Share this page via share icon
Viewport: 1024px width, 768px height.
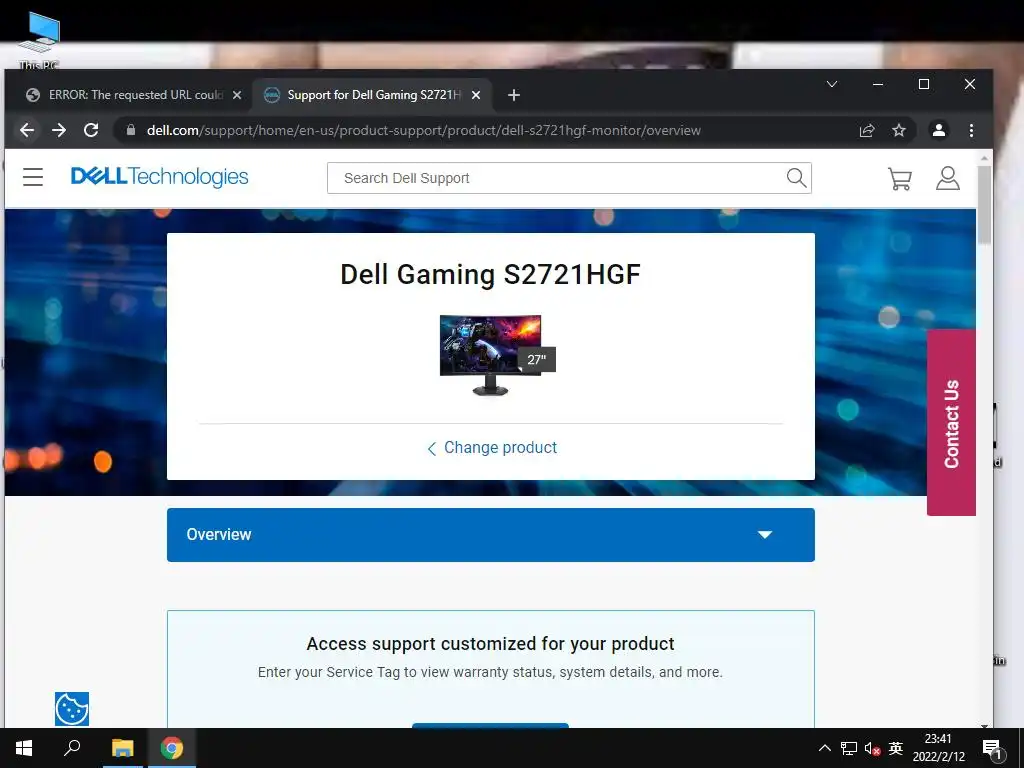pyautogui.click(x=867, y=130)
